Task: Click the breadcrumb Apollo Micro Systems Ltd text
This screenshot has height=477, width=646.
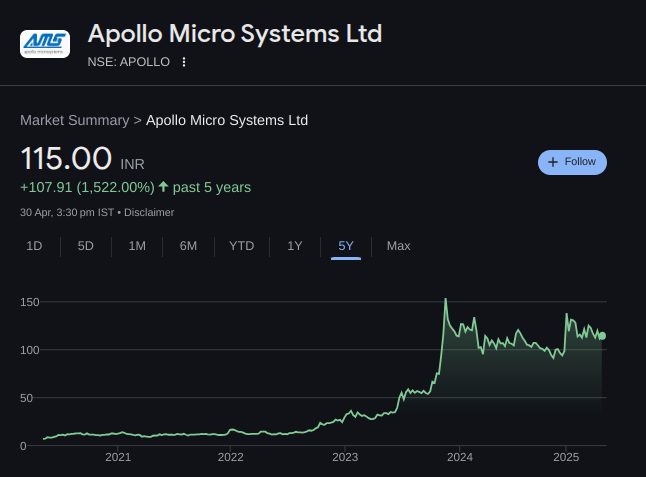Action: click(x=227, y=120)
